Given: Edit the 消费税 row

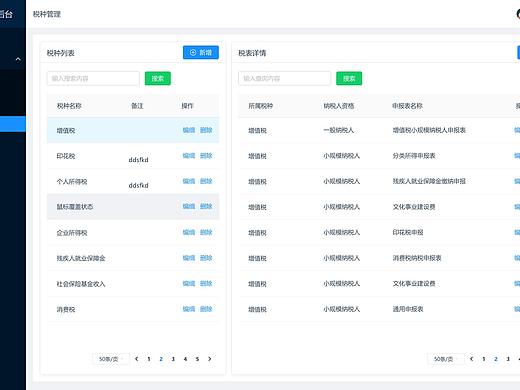Looking at the screenshot, I should pyautogui.click(x=189, y=309).
